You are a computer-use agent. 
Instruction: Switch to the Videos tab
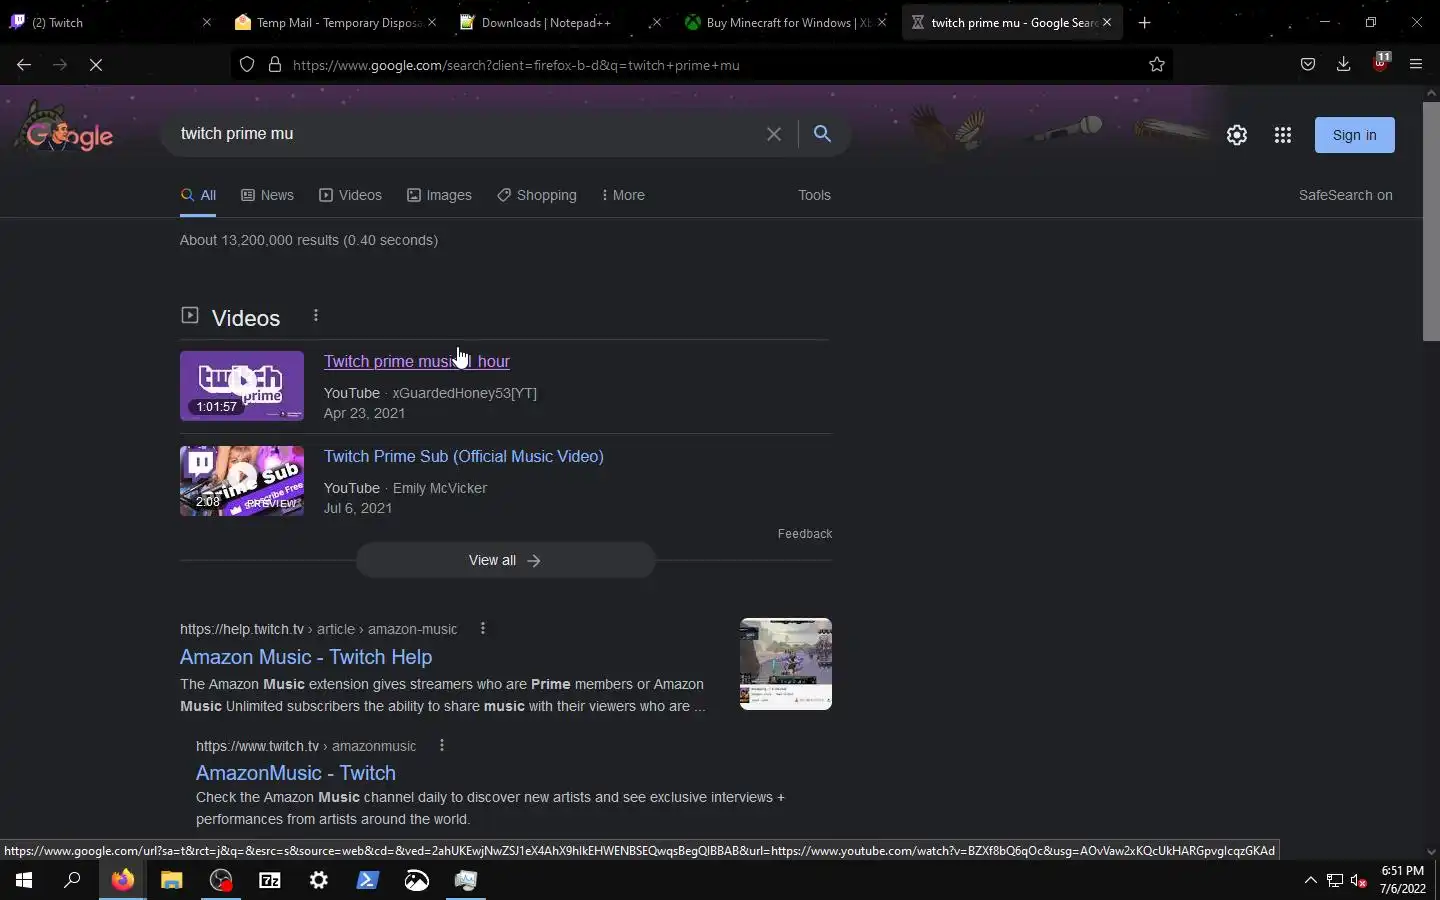[x=350, y=195]
